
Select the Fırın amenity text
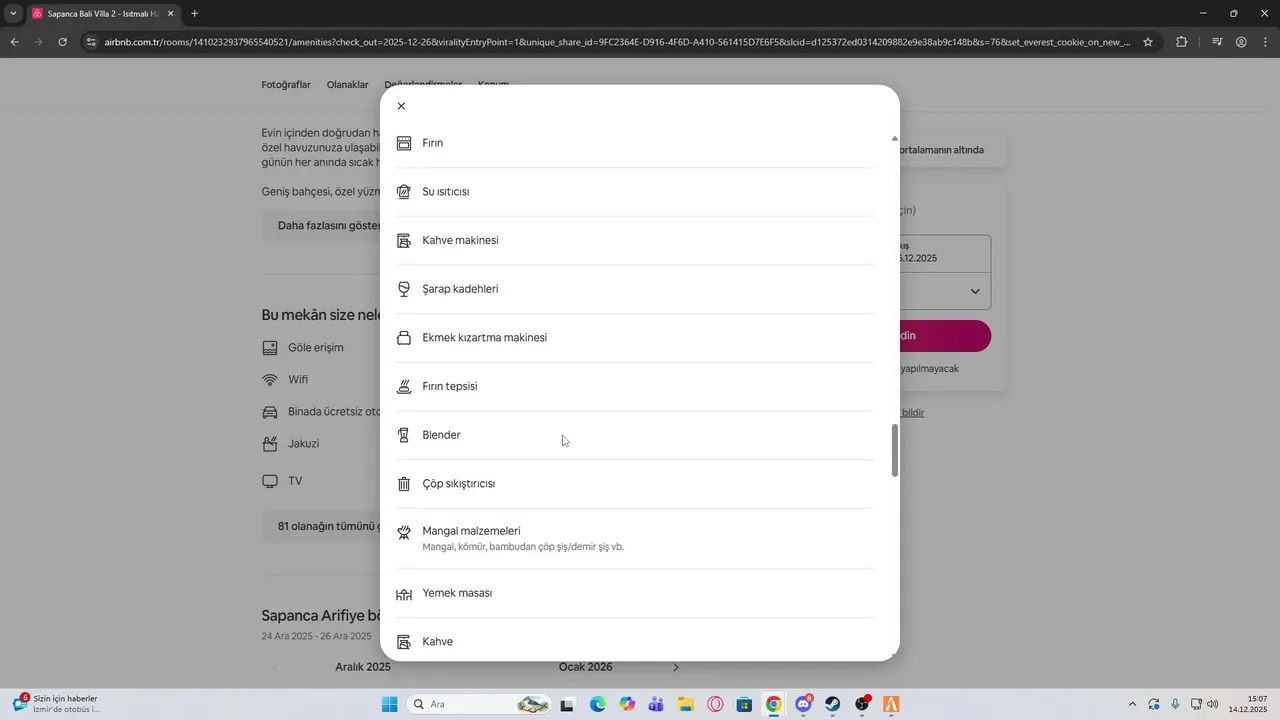[433, 143]
